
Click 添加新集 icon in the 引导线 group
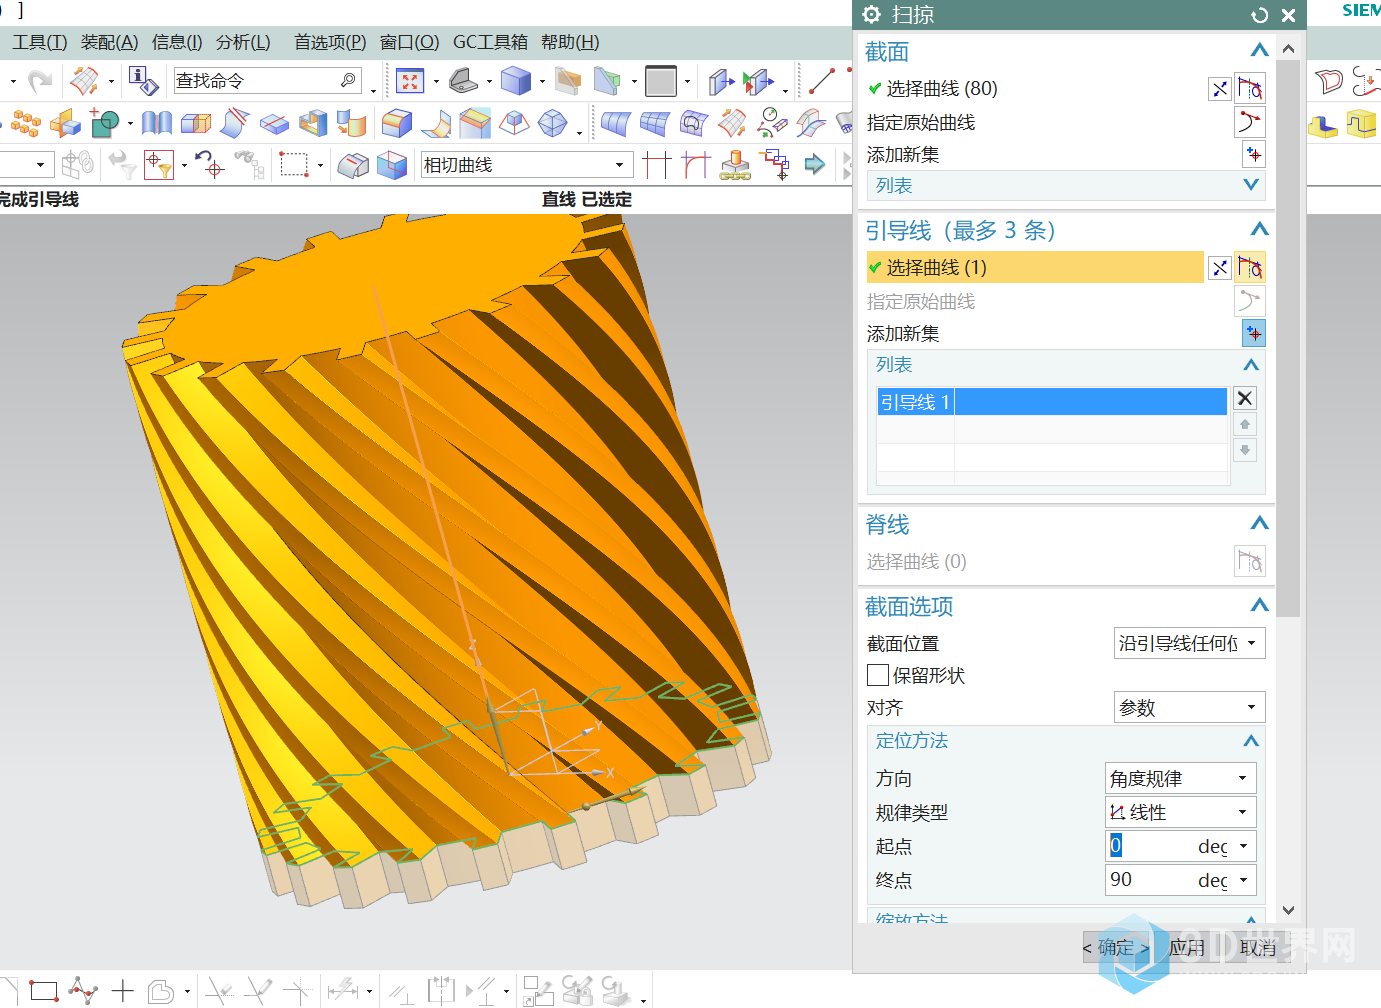point(1254,333)
